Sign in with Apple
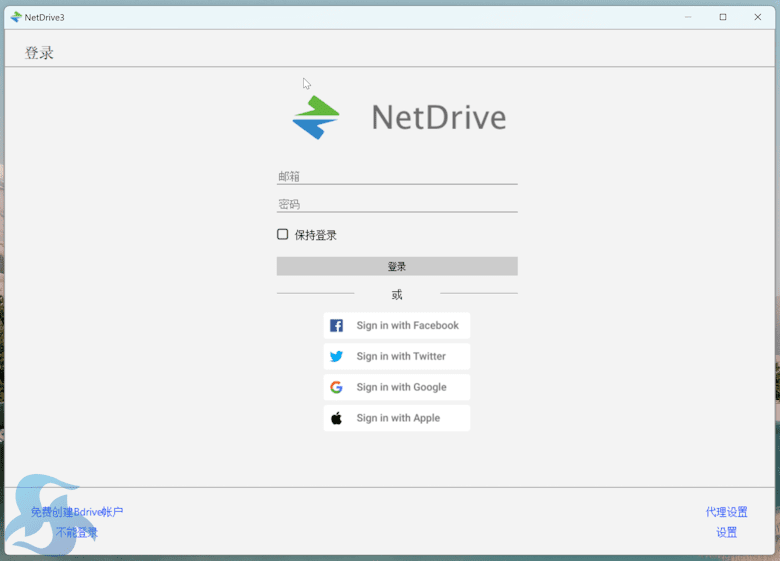The image size is (780, 561). pos(396,418)
